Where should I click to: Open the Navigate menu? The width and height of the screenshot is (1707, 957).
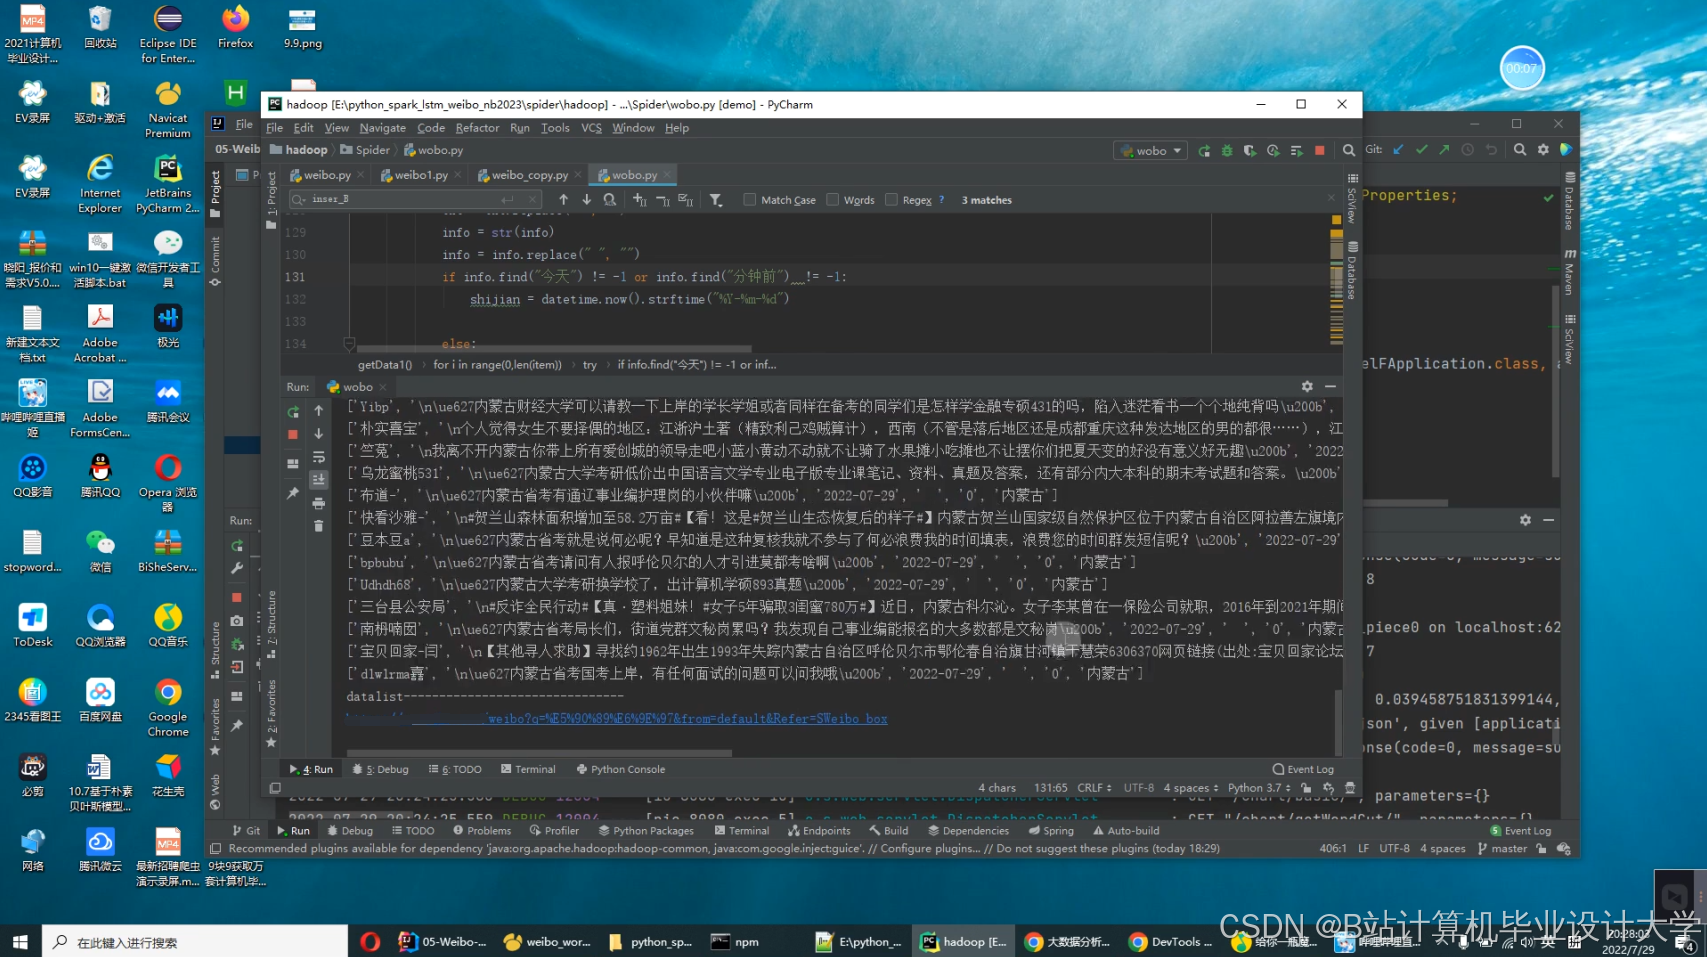pyautogui.click(x=382, y=128)
